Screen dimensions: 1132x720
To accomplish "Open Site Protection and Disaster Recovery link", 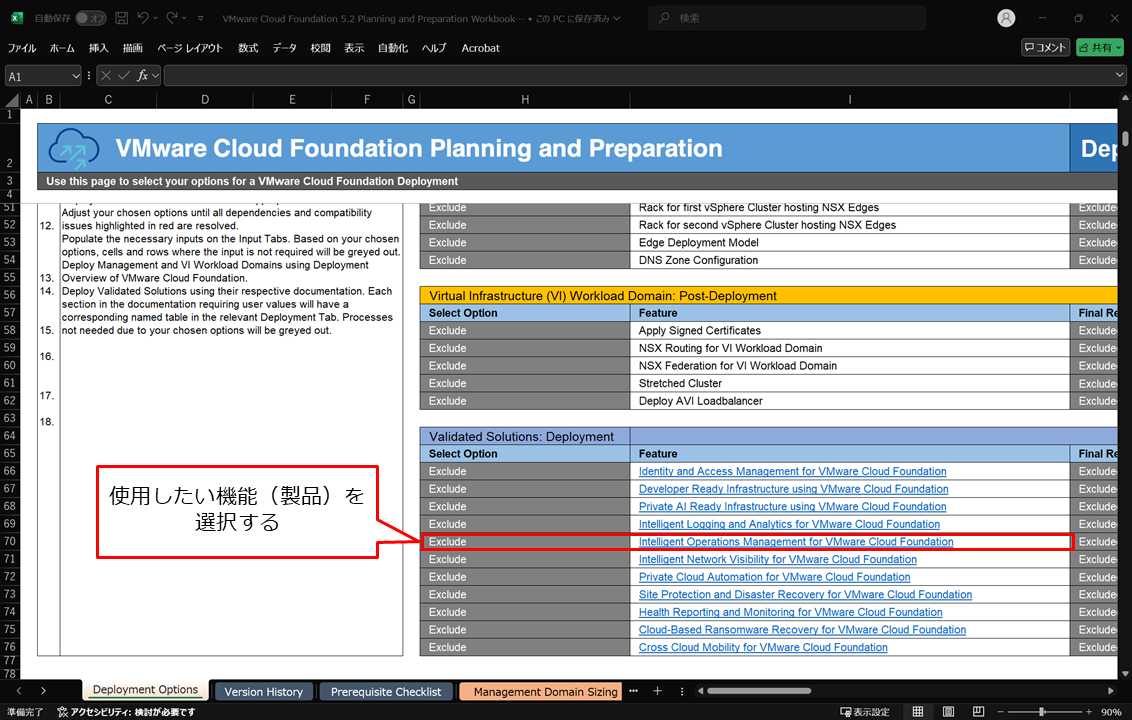I will (x=805, y=594).
